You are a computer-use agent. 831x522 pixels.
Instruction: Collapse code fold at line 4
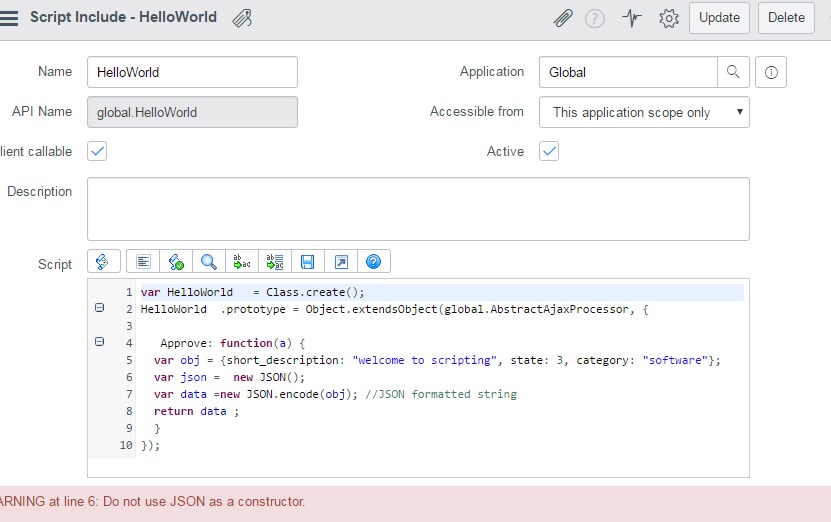point(99,342)
